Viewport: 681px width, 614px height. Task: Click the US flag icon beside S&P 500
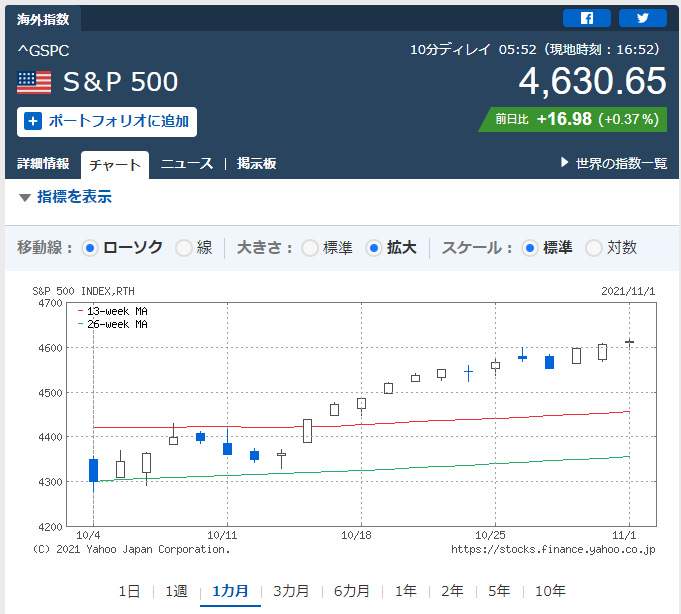click(x=34, y=82)
